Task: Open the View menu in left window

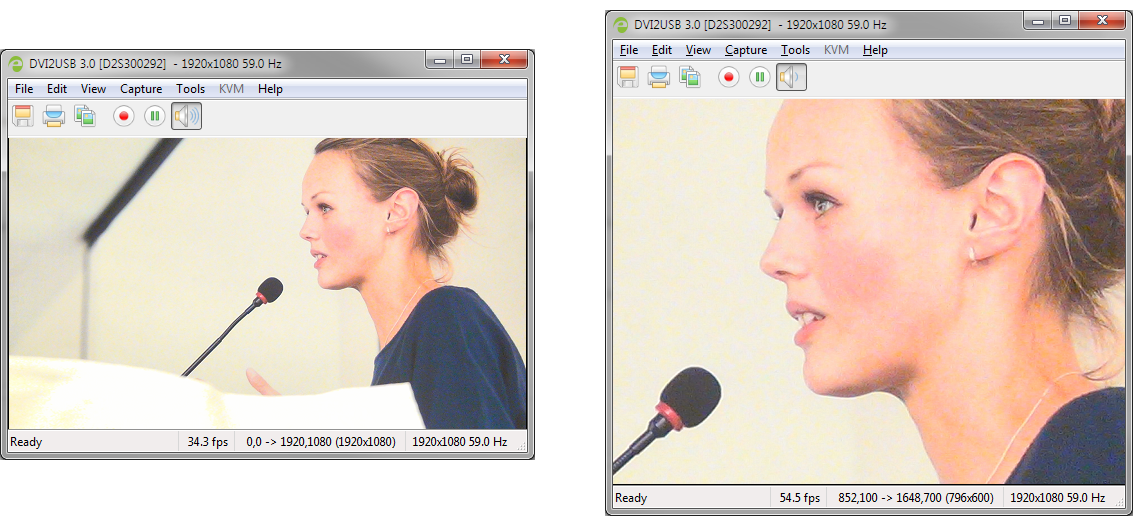Action: click(x=93, y=89)
